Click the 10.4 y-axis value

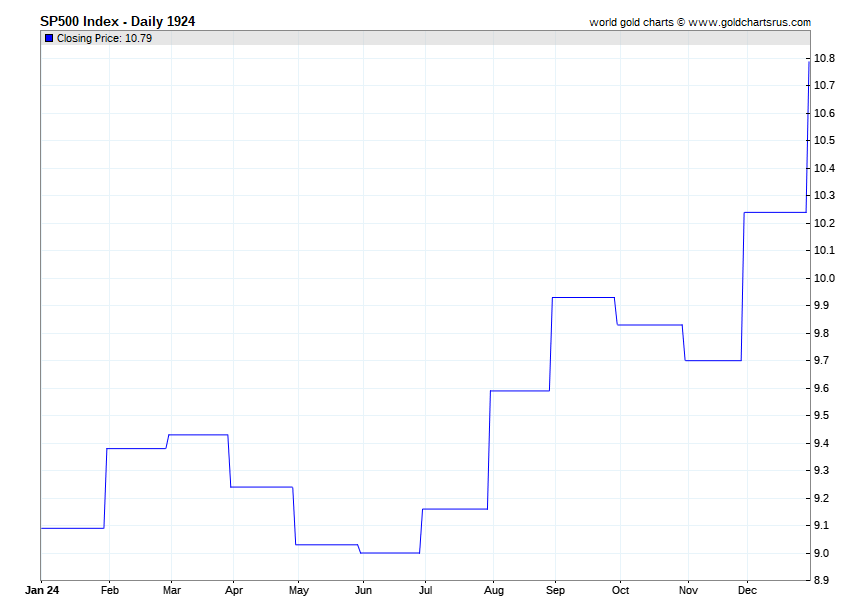click(x=824, y=168)
